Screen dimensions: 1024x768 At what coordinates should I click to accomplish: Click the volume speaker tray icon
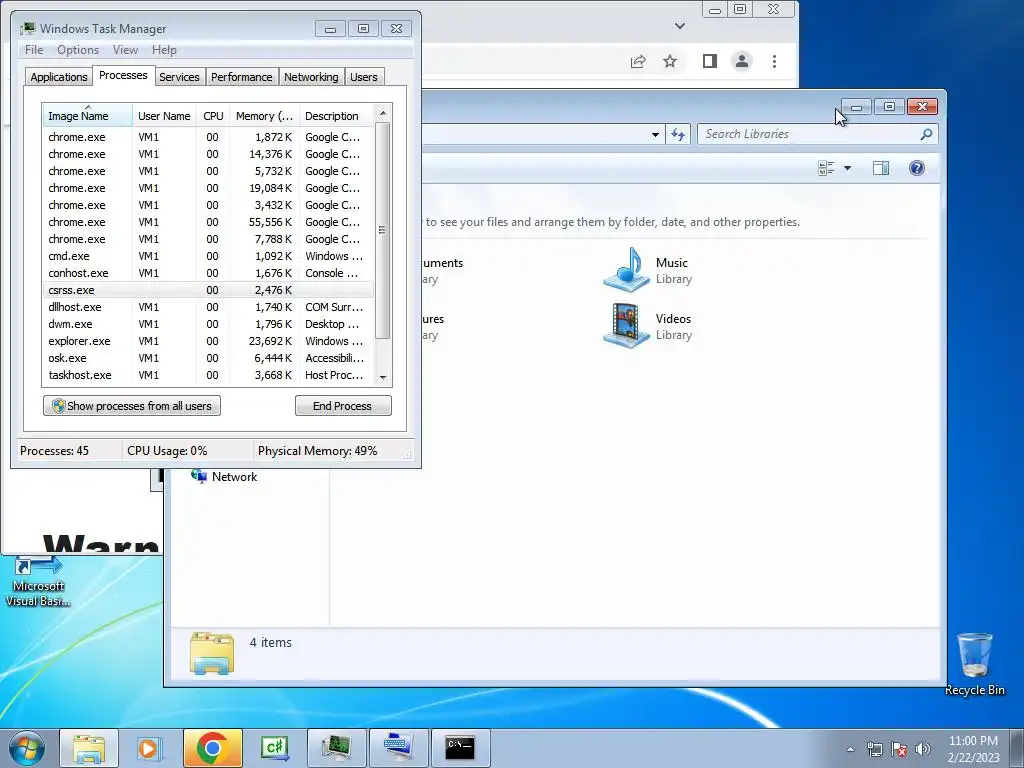point(923,749)
